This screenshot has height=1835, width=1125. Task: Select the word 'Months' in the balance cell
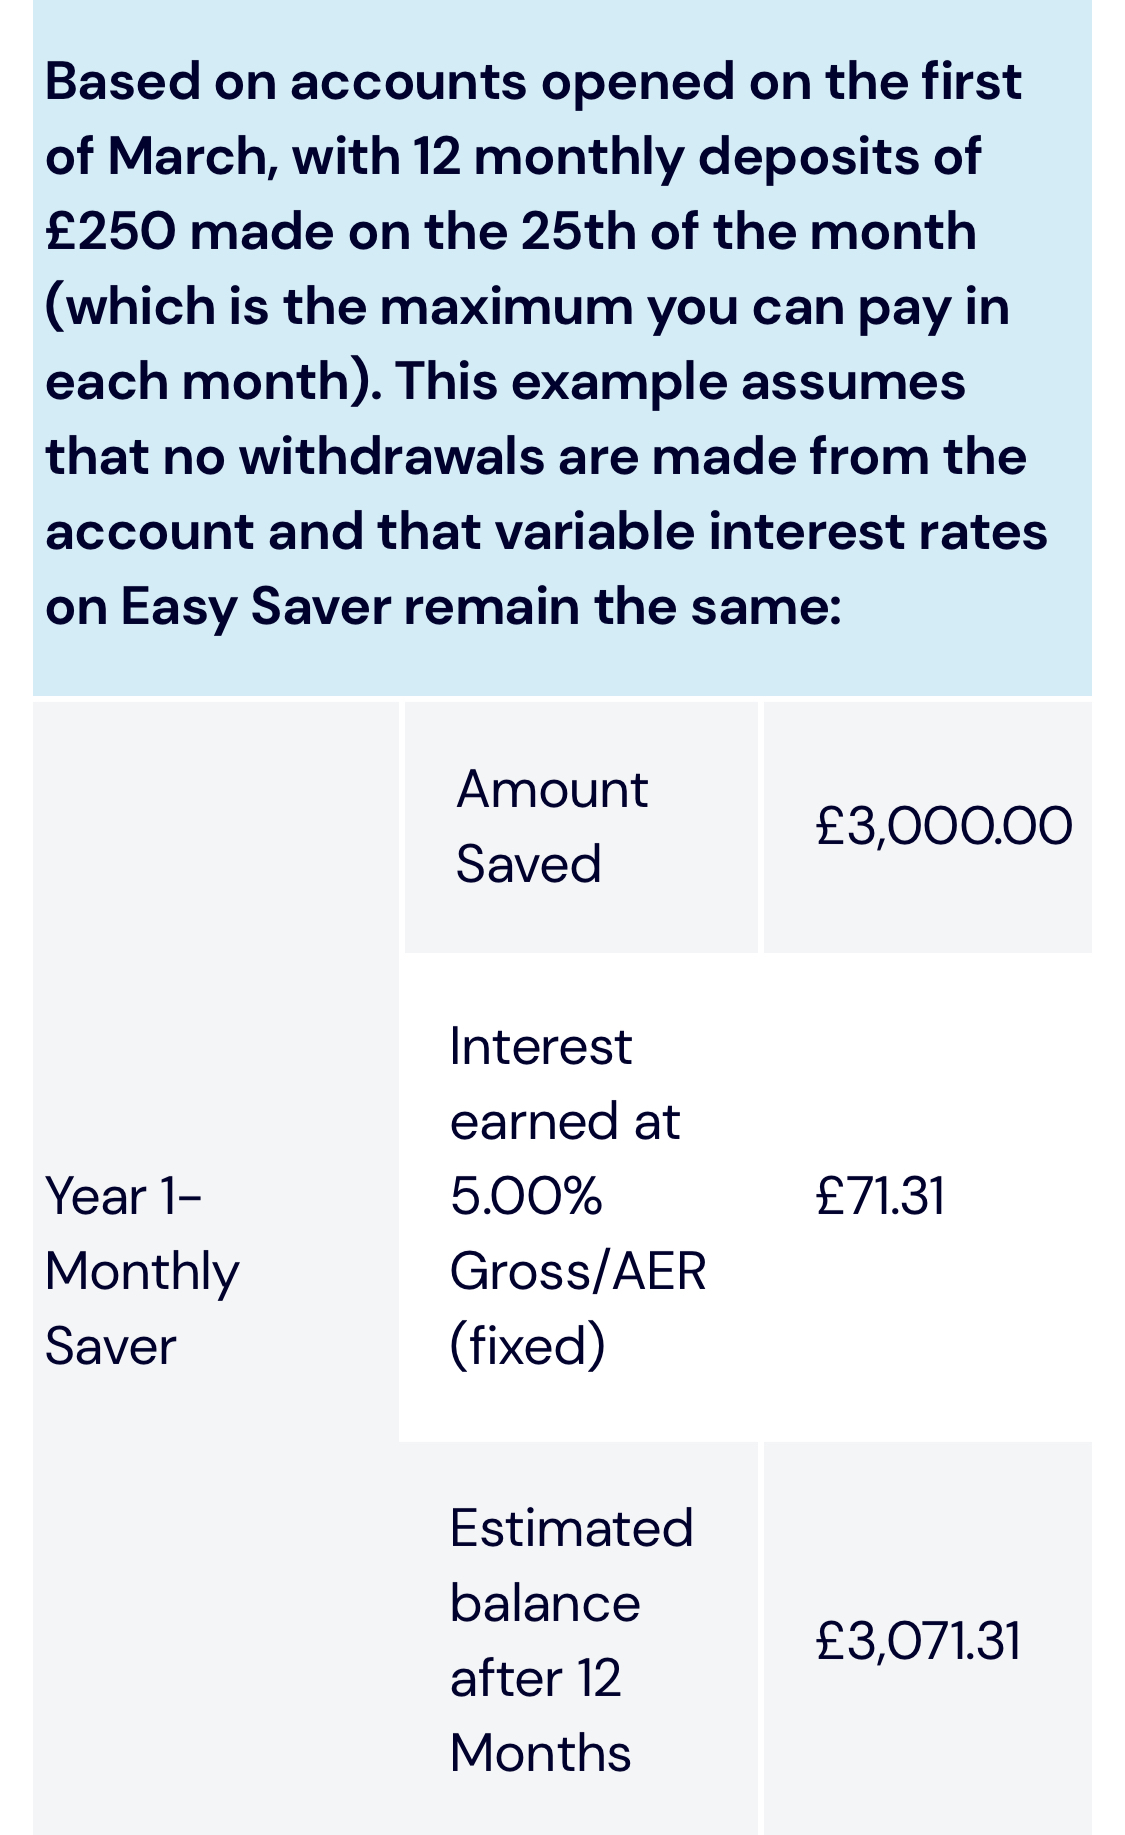point(541,1753)
